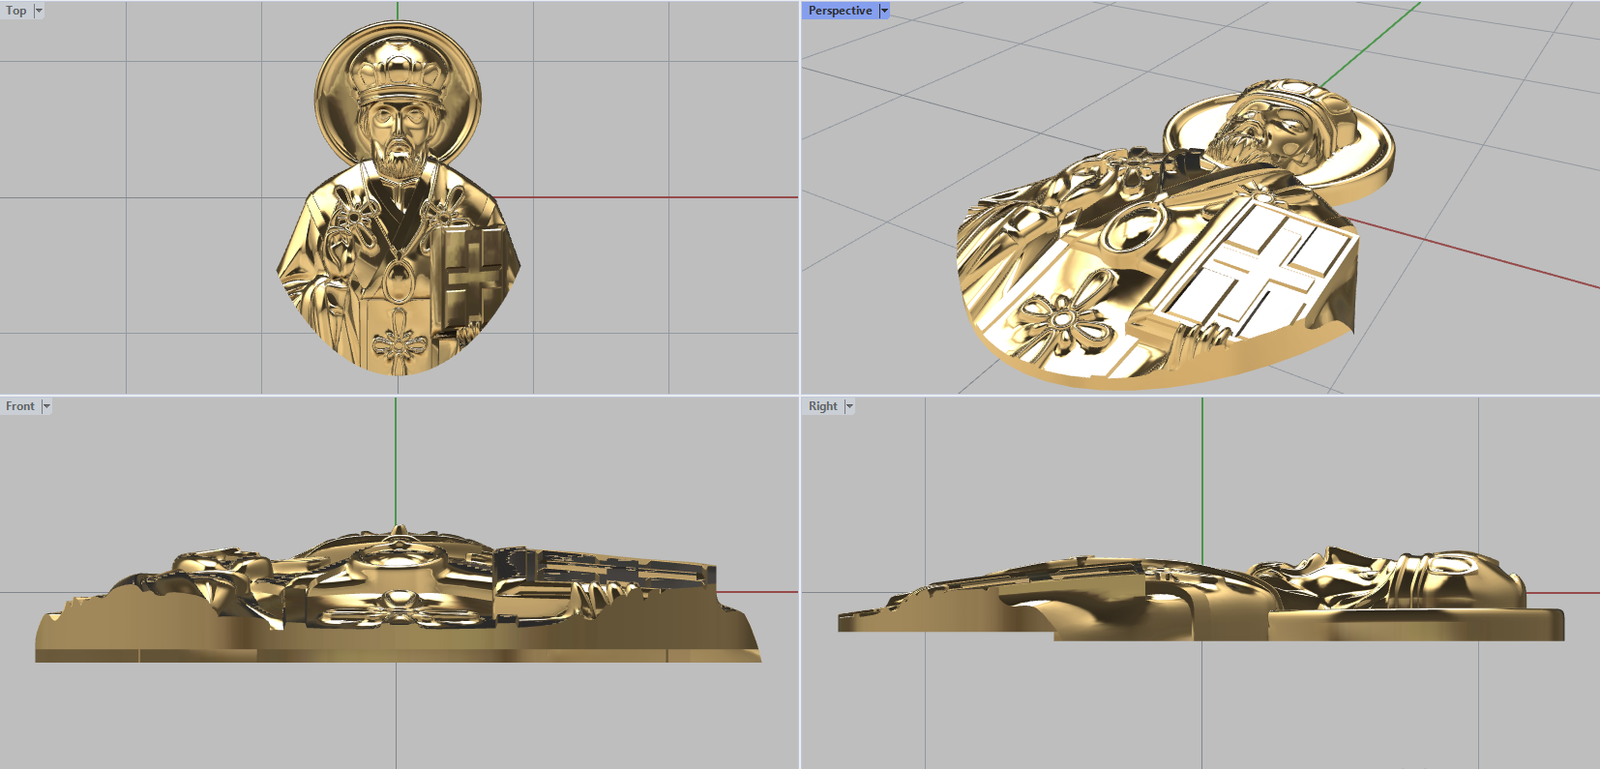Click the Top viewport title label
The height and width of the screenshot is (769, 1600).
coord(16,11)
